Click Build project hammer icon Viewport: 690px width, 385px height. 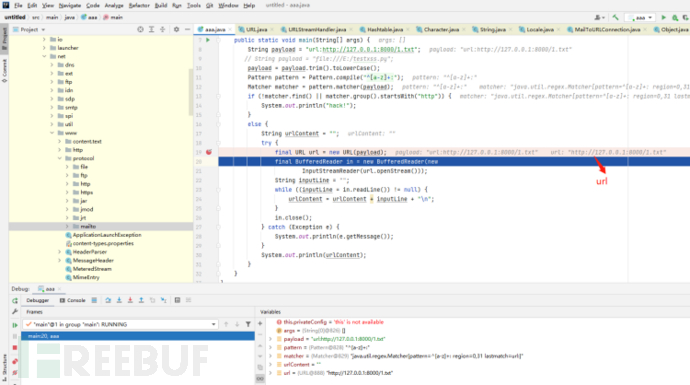tap(615, 18)
